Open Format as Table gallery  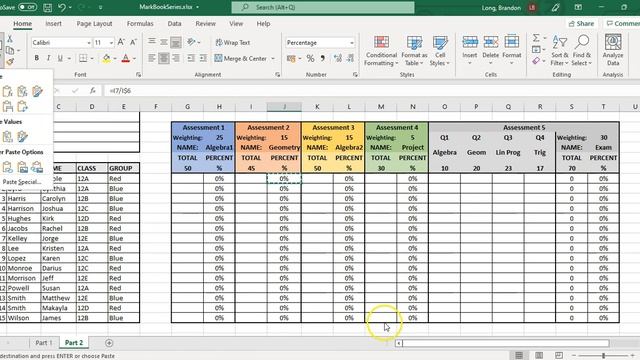[414, 51]
